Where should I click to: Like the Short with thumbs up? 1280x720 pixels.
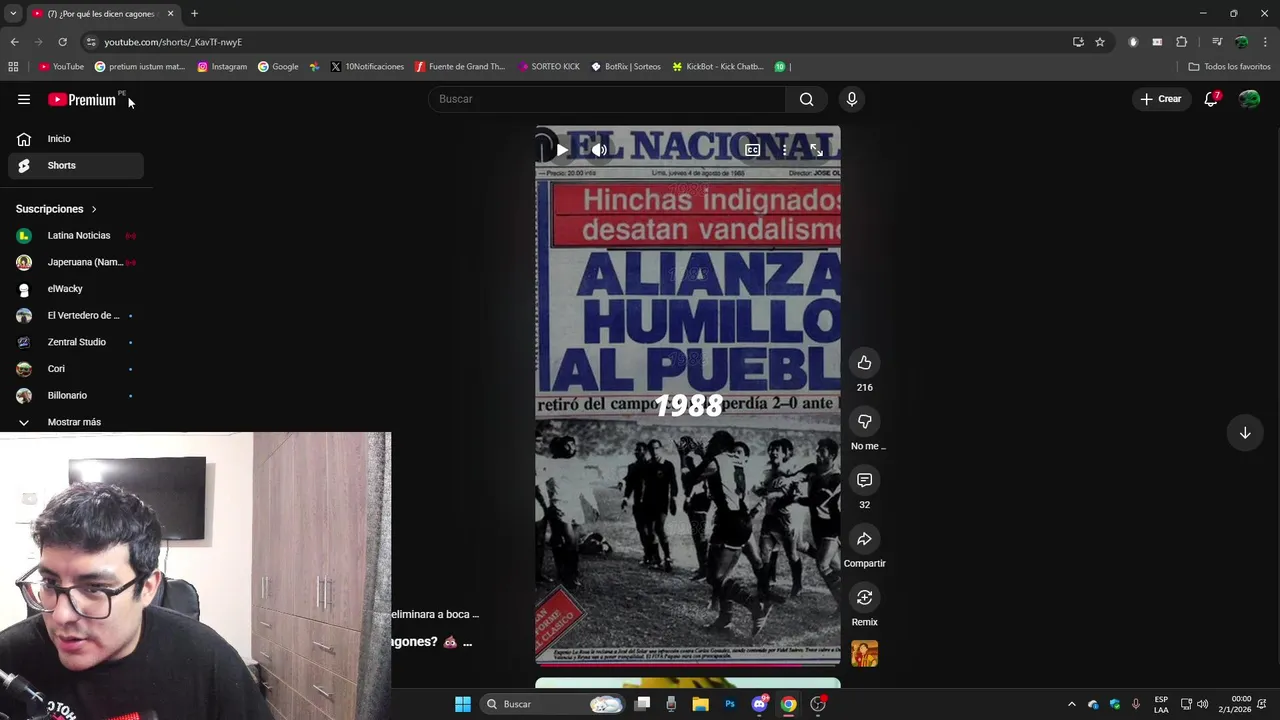pos(864,363)
